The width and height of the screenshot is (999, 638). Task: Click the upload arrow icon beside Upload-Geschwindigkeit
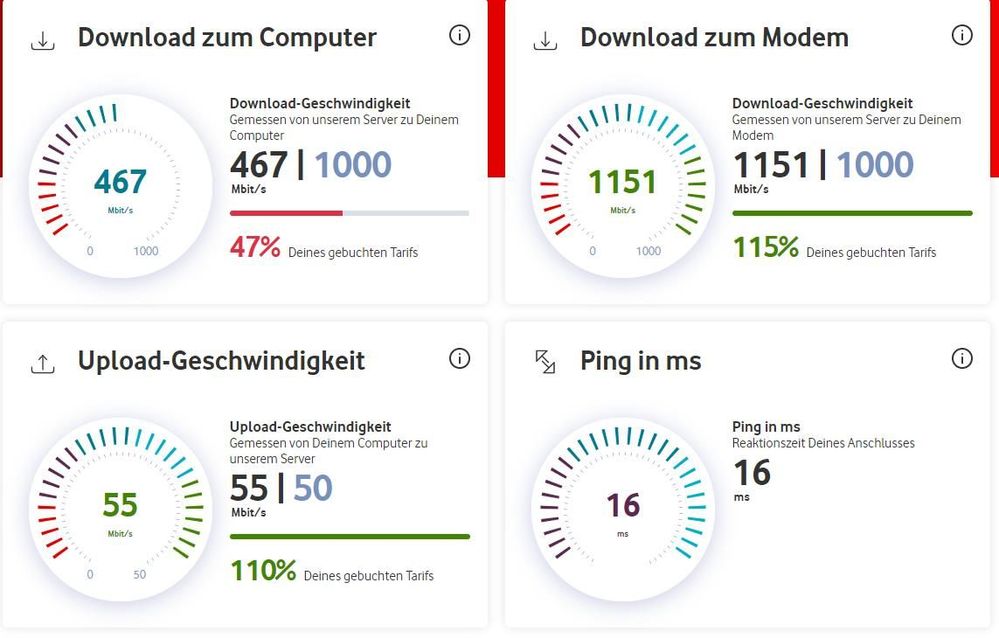click(42, 363)
